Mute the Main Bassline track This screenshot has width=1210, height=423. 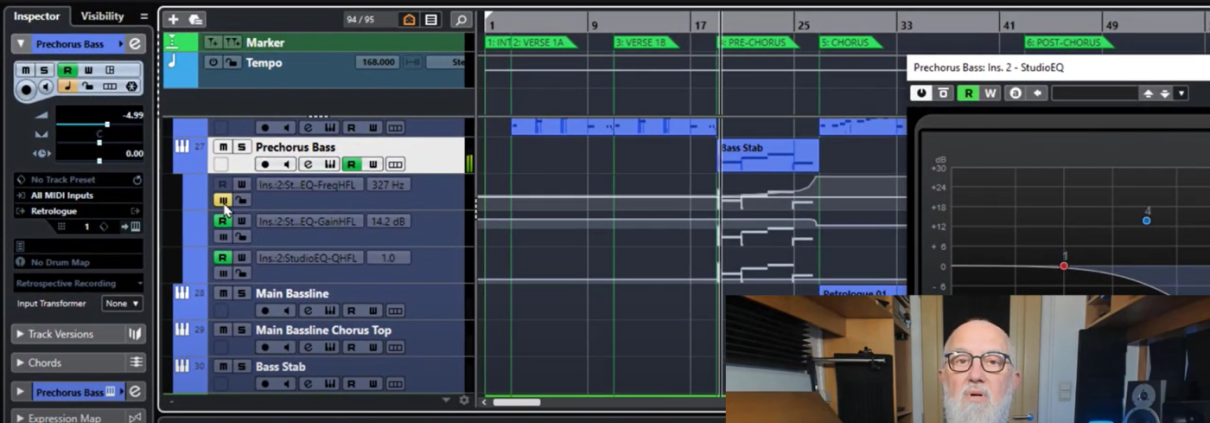(x=223, y=293)
